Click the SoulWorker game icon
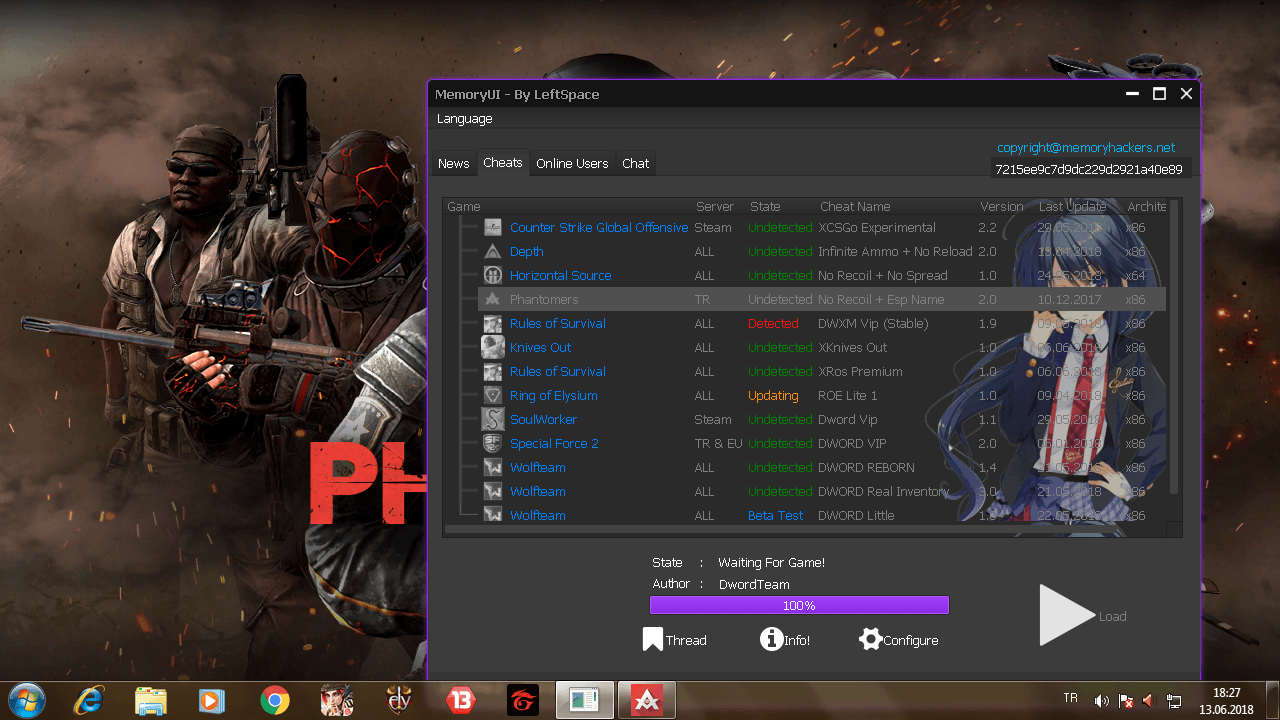 click(492, 420)
